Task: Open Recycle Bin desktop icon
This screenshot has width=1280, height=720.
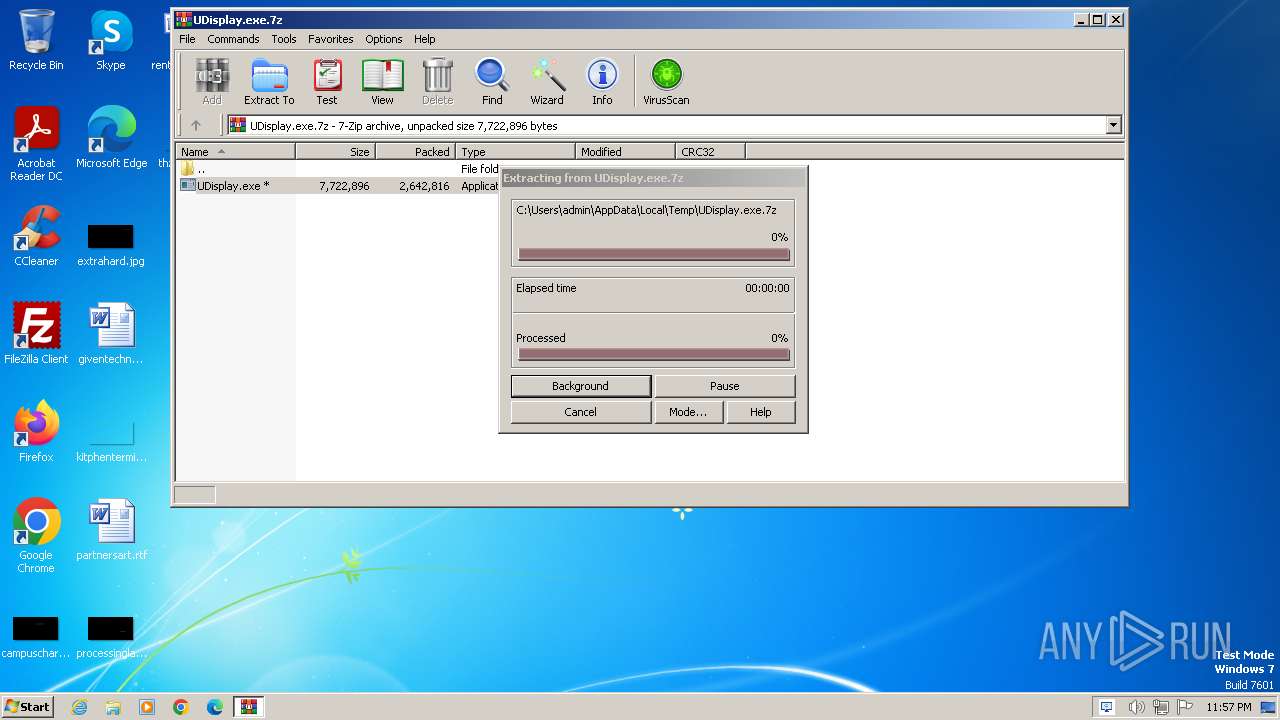Action: [x=36, y=40]
